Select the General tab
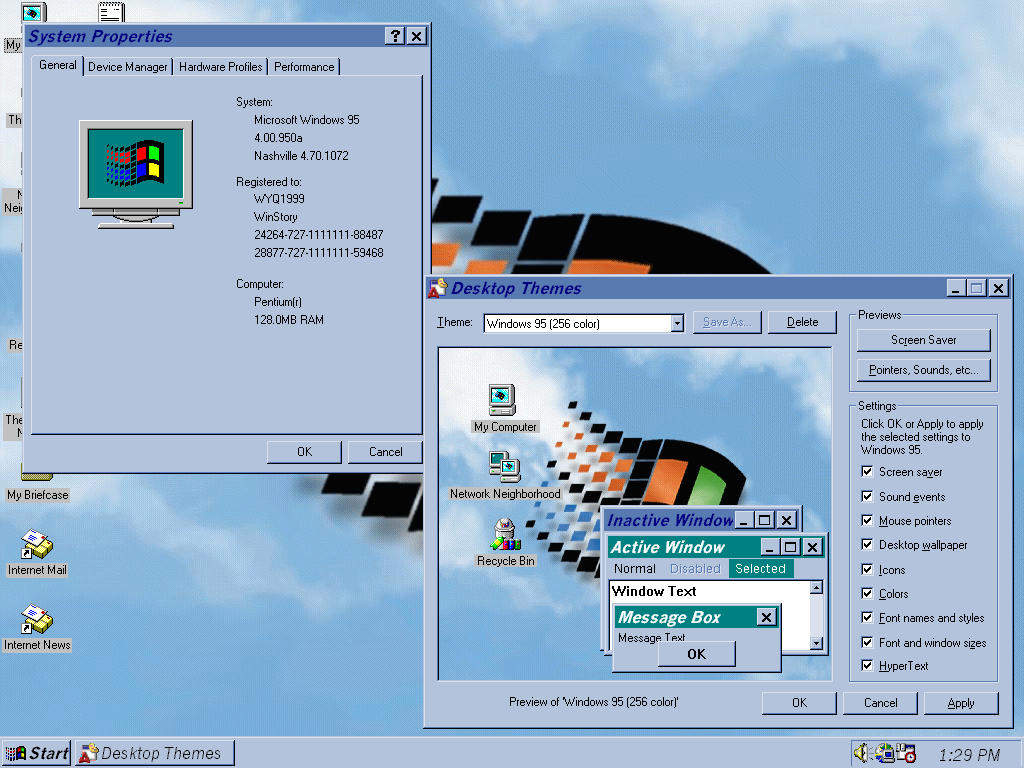 [x=57, y=65]
